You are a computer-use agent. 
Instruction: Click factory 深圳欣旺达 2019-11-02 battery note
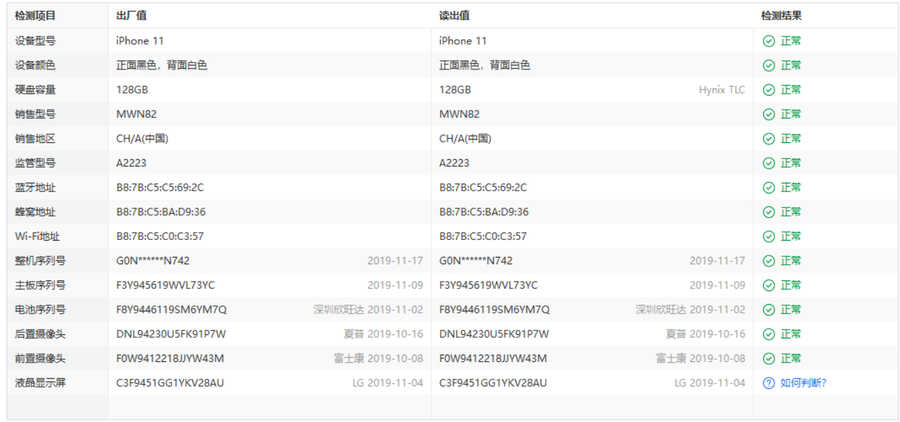[x=368, y=309]
